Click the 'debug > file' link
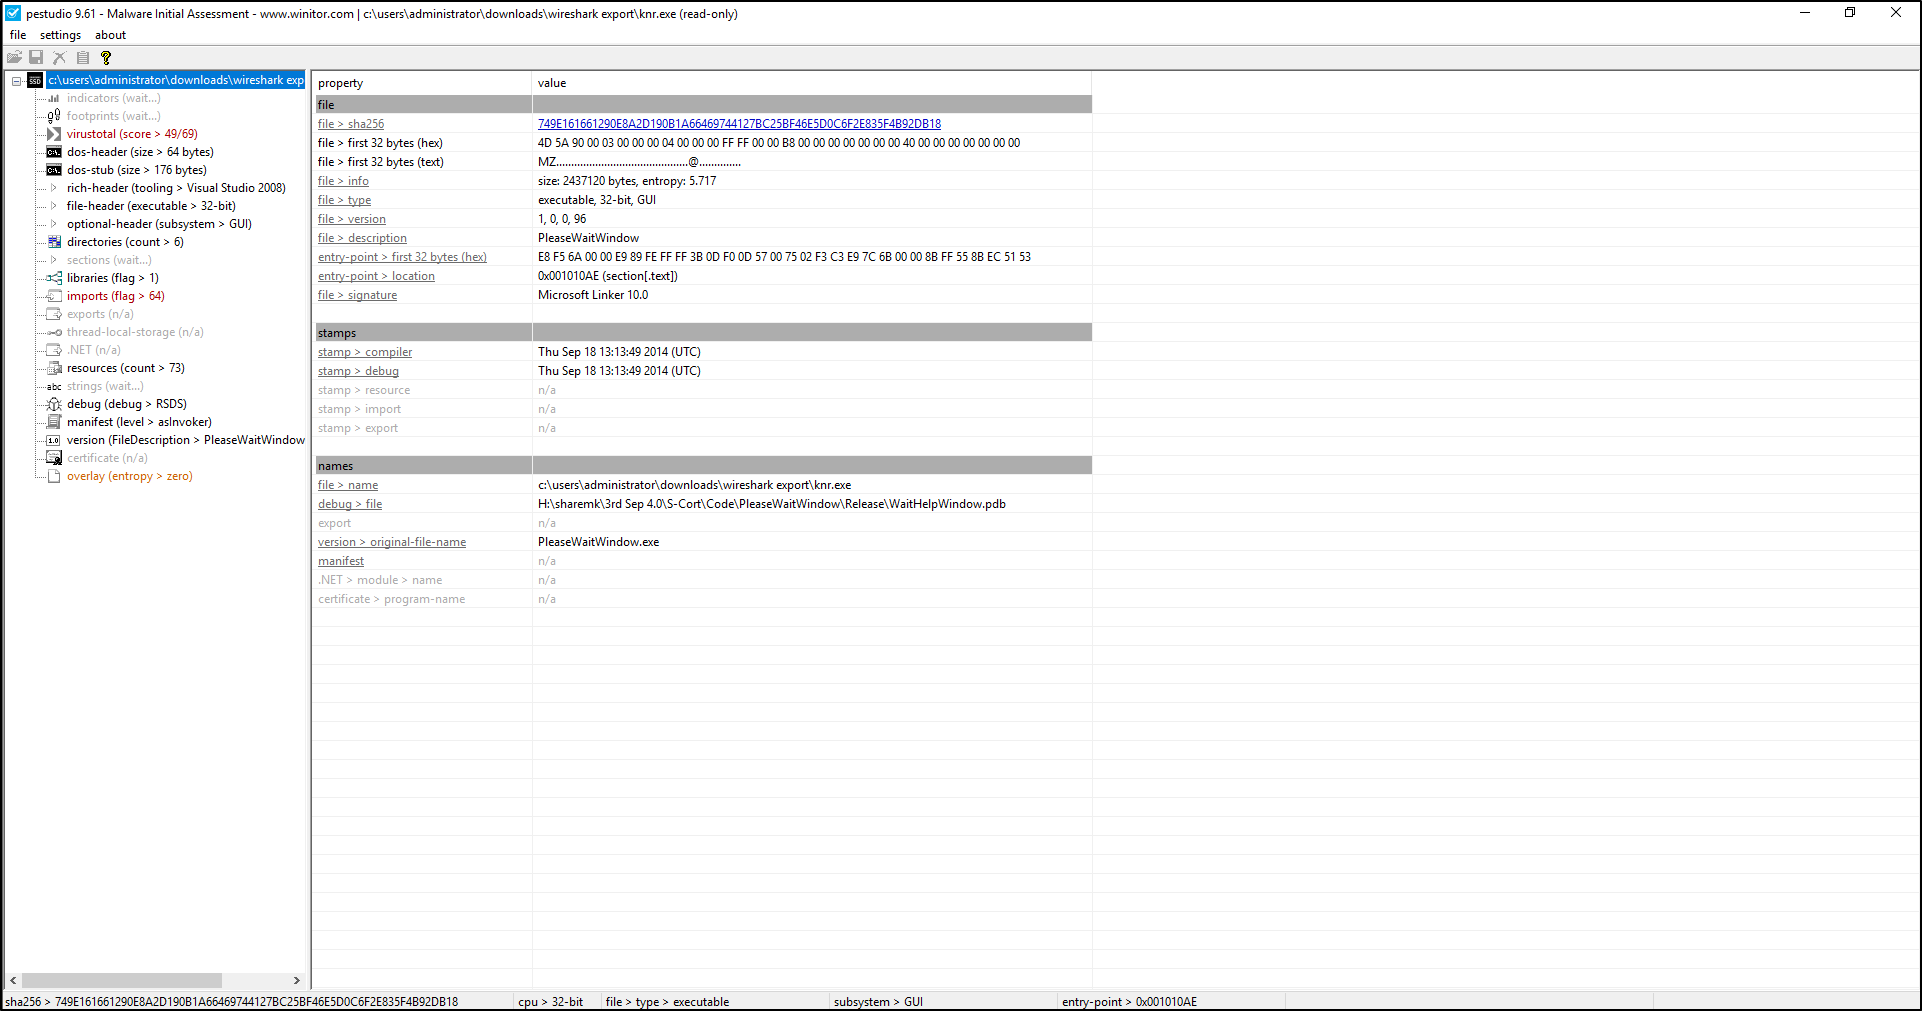The height and width of the screenshot is (1011, 1922). (350, 504)
